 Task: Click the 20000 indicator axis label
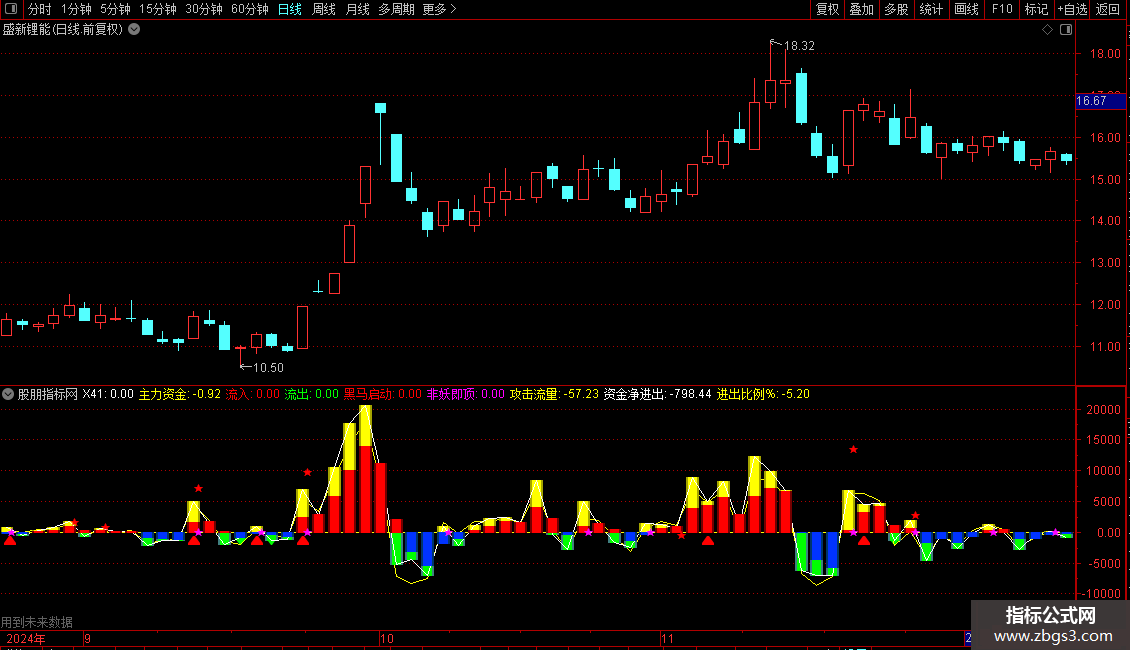tap(1103, 409)
